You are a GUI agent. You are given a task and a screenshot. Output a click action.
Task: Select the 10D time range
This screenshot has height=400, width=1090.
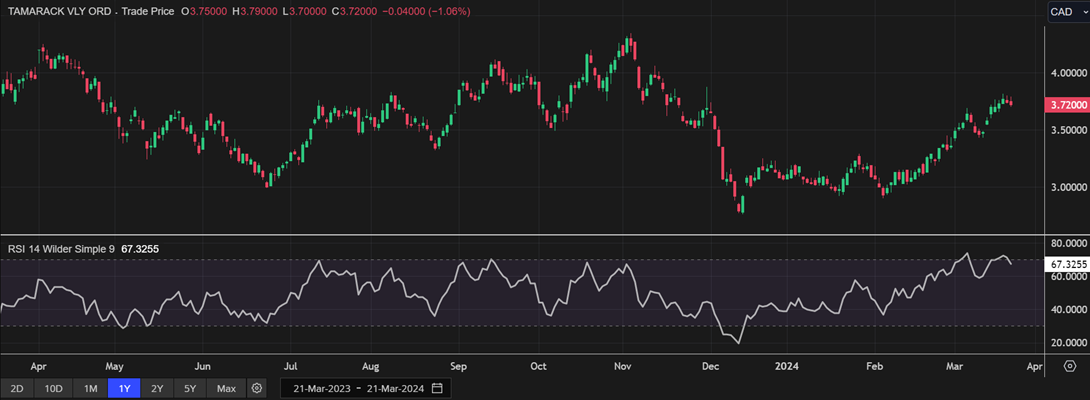[x=54, y=388]
